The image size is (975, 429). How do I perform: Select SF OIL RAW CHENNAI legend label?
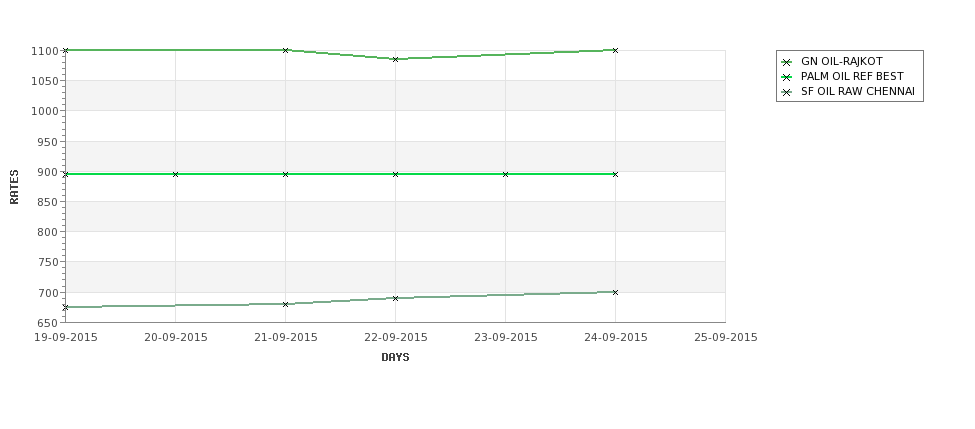coord(857,91)
